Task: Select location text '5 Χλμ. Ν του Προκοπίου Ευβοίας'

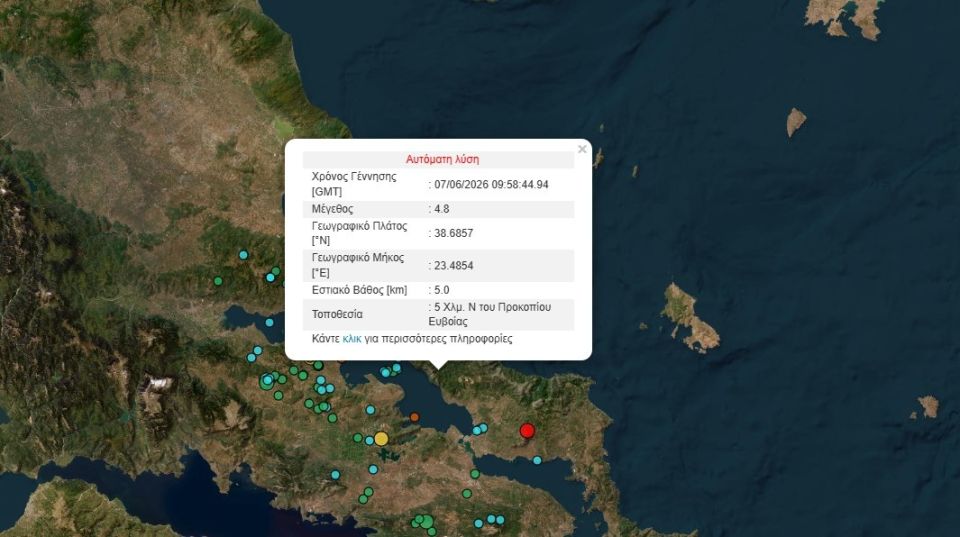Action: tap(490, 314)
